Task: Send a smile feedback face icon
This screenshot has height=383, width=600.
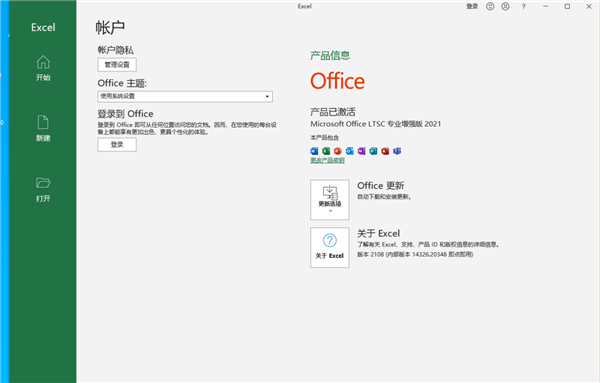Action: click(490, 7)
